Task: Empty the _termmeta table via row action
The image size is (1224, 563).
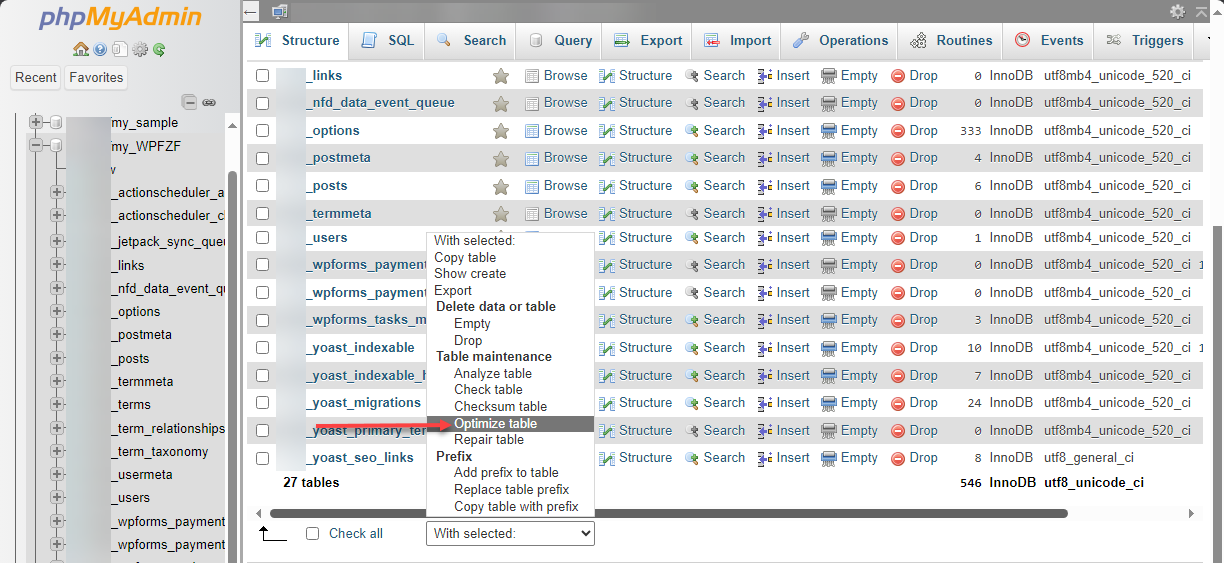Action: click(x=849, y=213)
